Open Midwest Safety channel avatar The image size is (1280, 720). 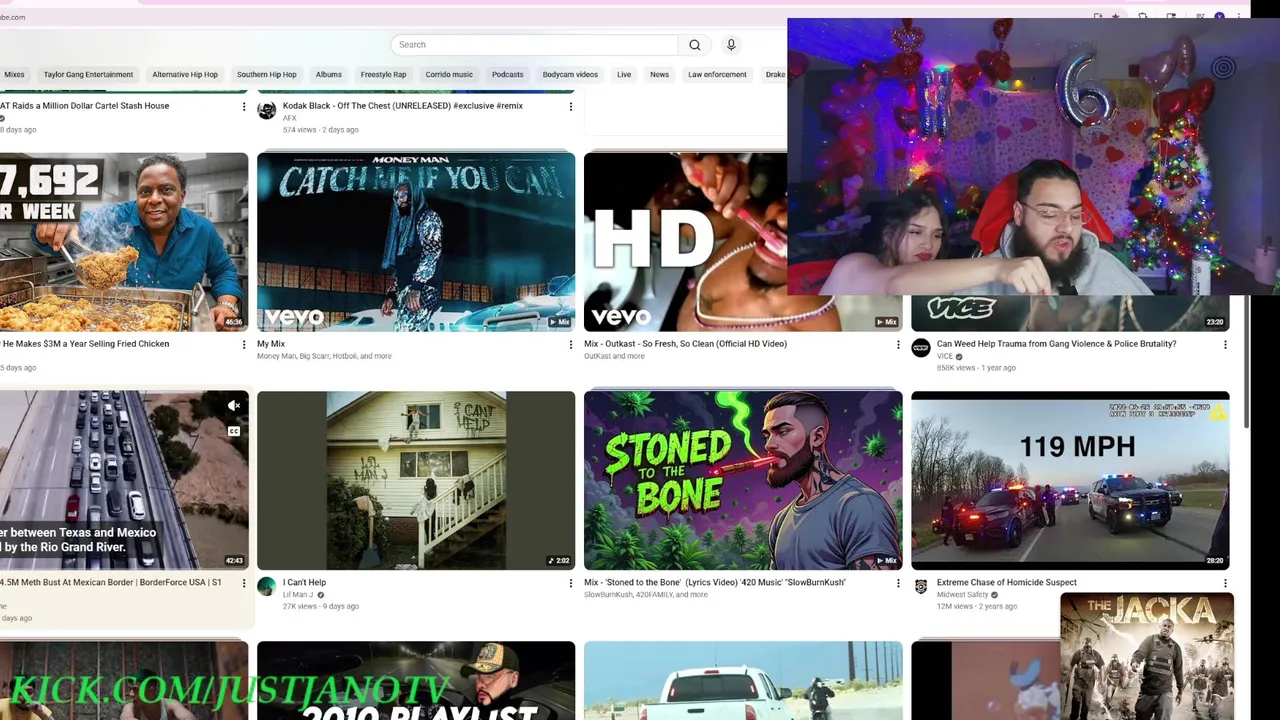(x=921, y=587)
